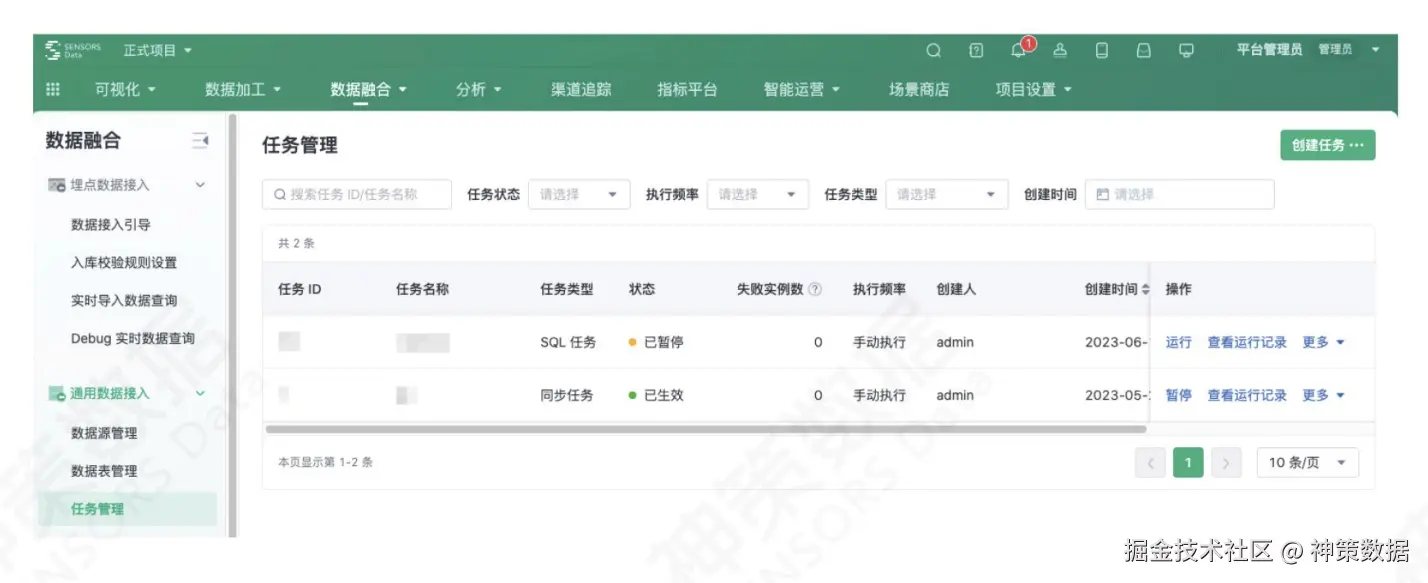Image resolution: width=1428 pixels, height=583 pixels.
Task: Click the sidebar vertical scrollbar
Action: coord(233,325)
